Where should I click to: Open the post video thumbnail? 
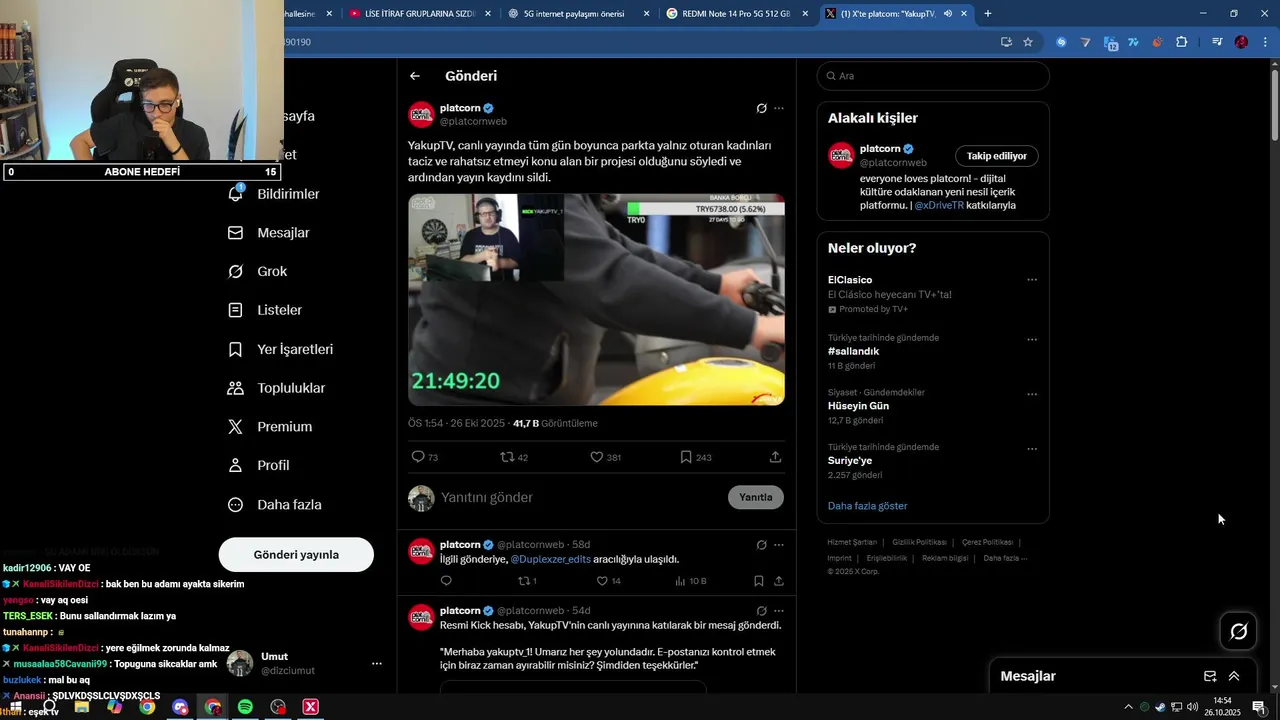[x=596, y=299]
